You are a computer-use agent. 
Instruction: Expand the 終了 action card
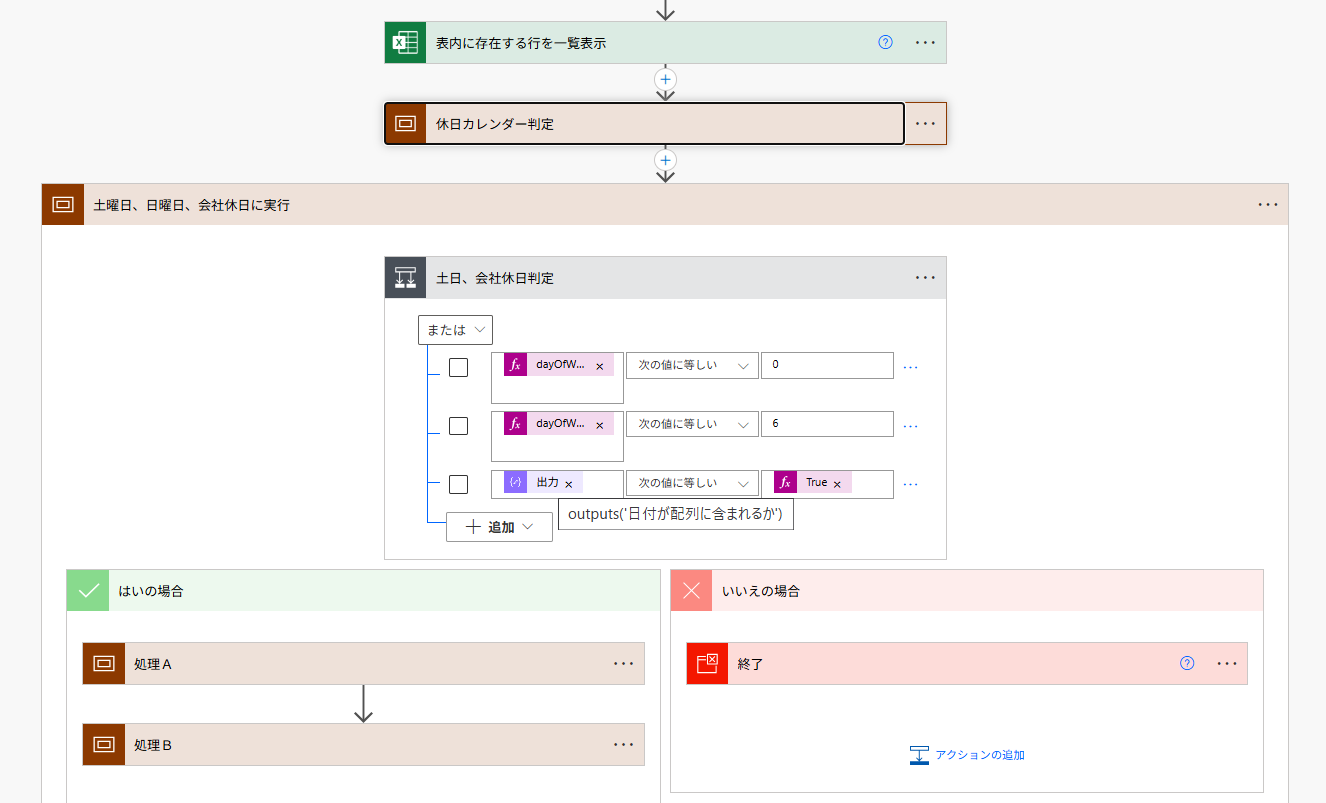click(967, 664)
